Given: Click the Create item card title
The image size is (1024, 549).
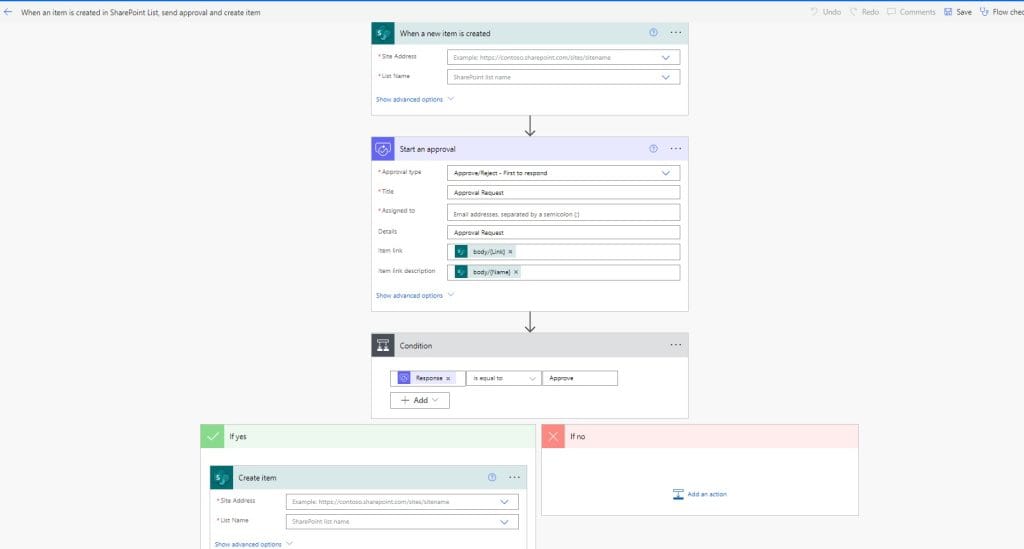Looking at the screenshot, I should [257, 478].
